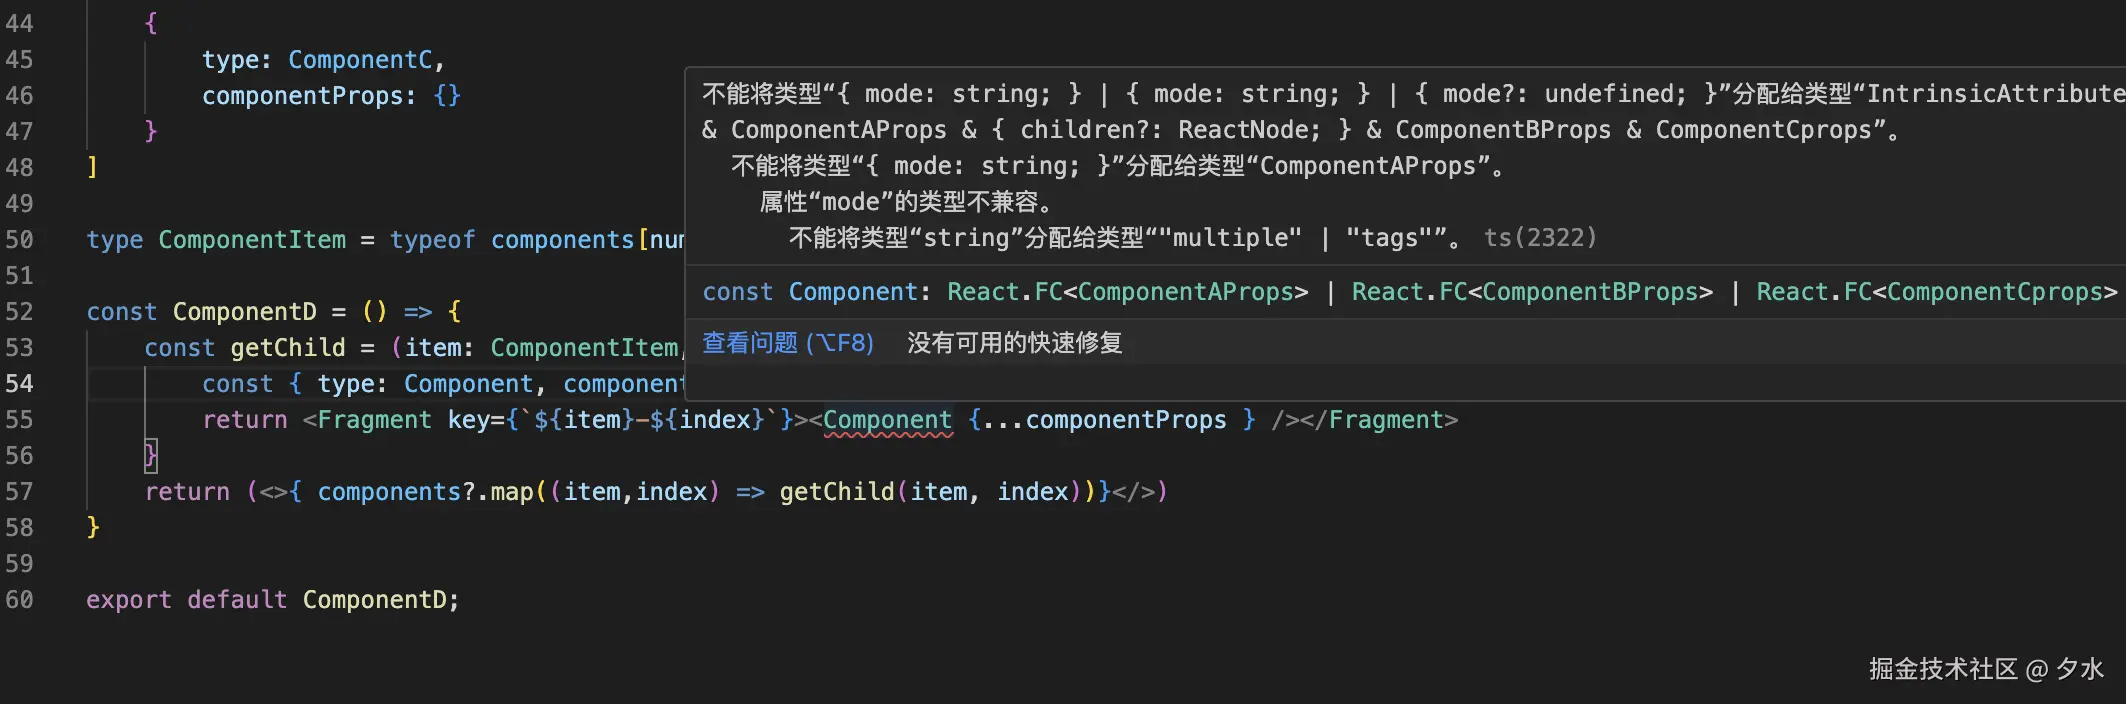Click line number 60 in the gutter
The height and width of the screenshot is (704, 2126).
coord(22,599)
